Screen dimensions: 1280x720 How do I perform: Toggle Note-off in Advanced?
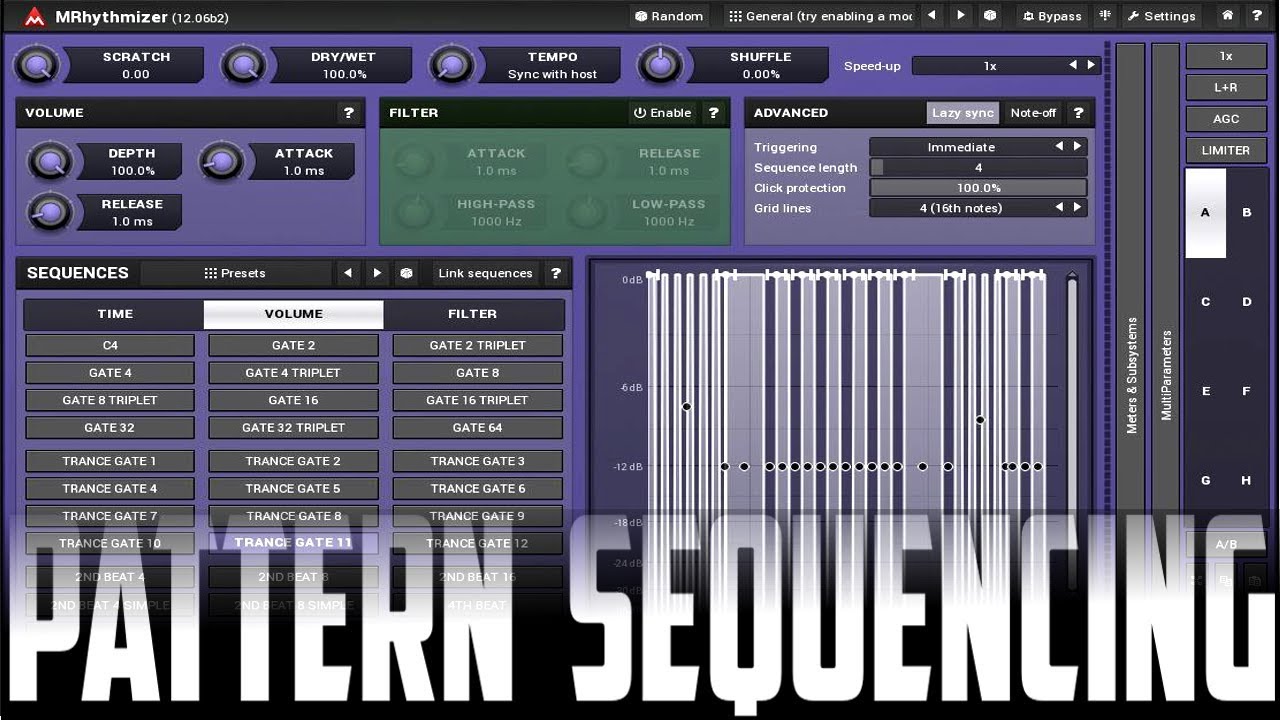1033,113
